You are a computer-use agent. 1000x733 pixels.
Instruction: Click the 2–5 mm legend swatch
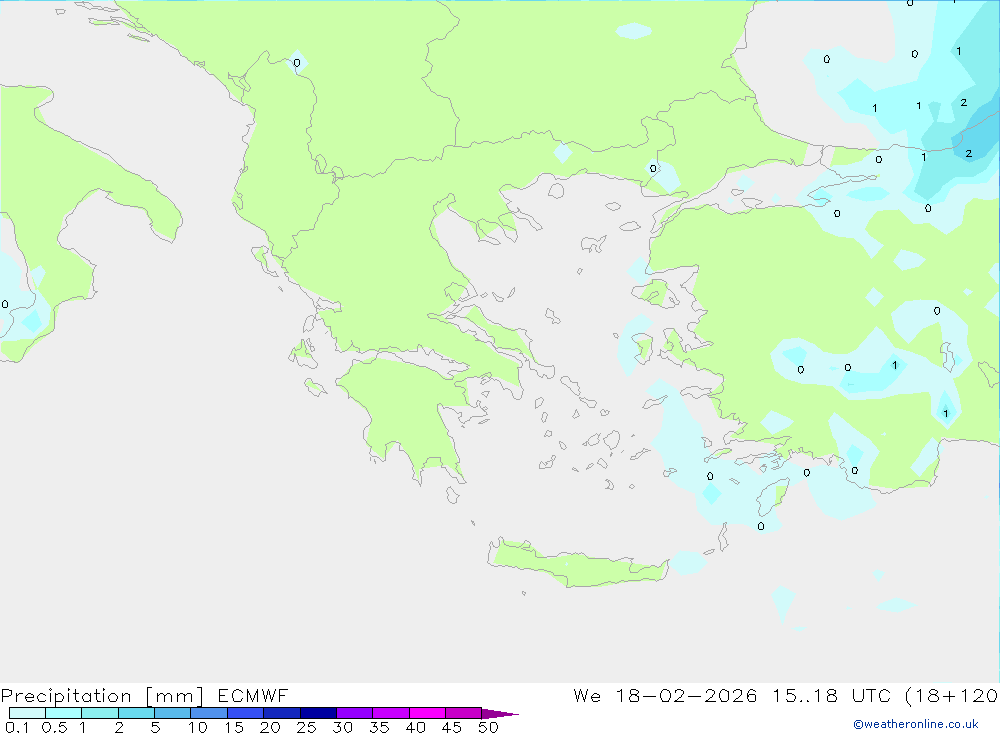click(x=136, y=713)
